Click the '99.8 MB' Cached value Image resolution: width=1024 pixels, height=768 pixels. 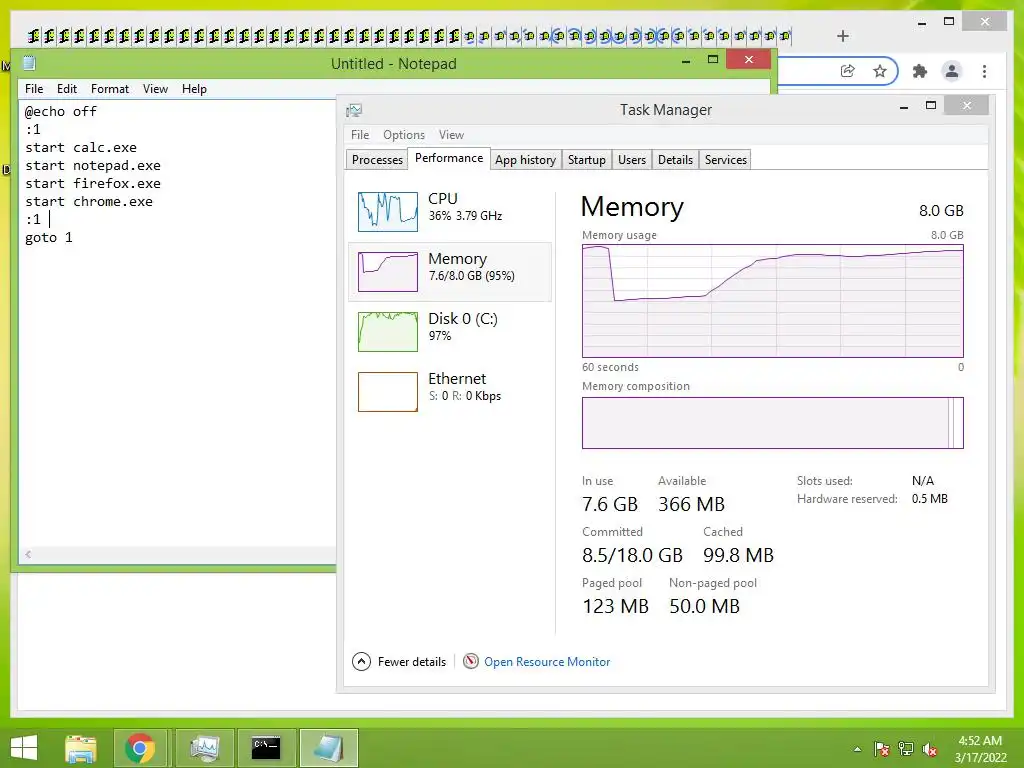click(738, 555)
